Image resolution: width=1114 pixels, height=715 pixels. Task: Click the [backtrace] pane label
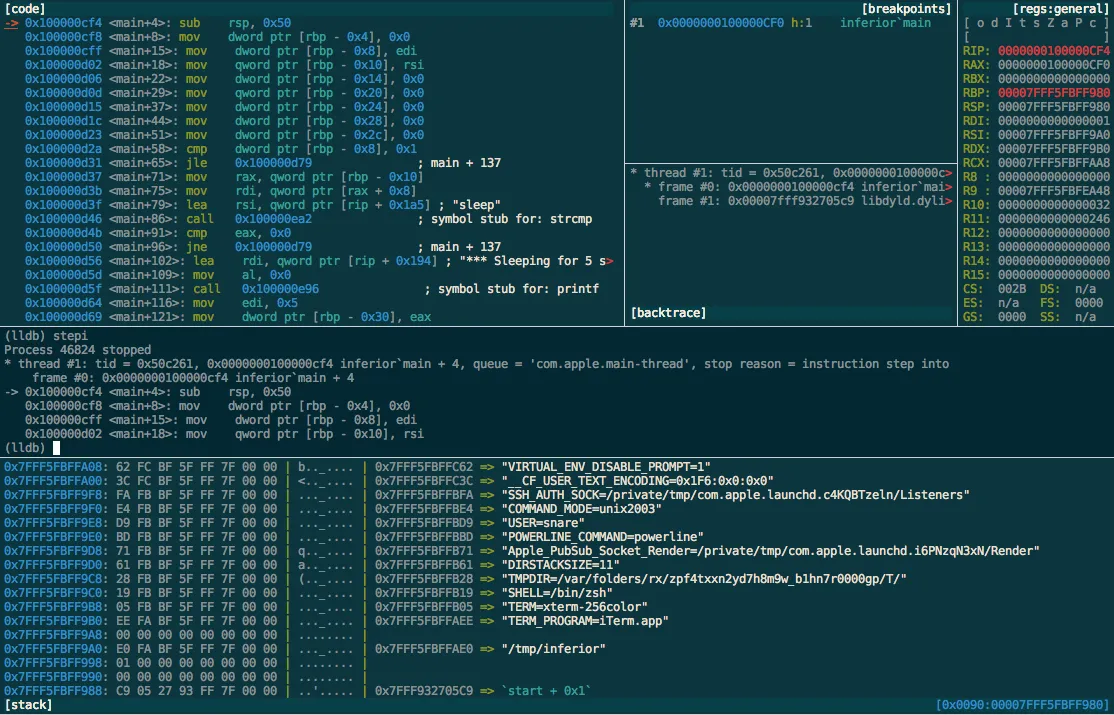tap(669, 313)
